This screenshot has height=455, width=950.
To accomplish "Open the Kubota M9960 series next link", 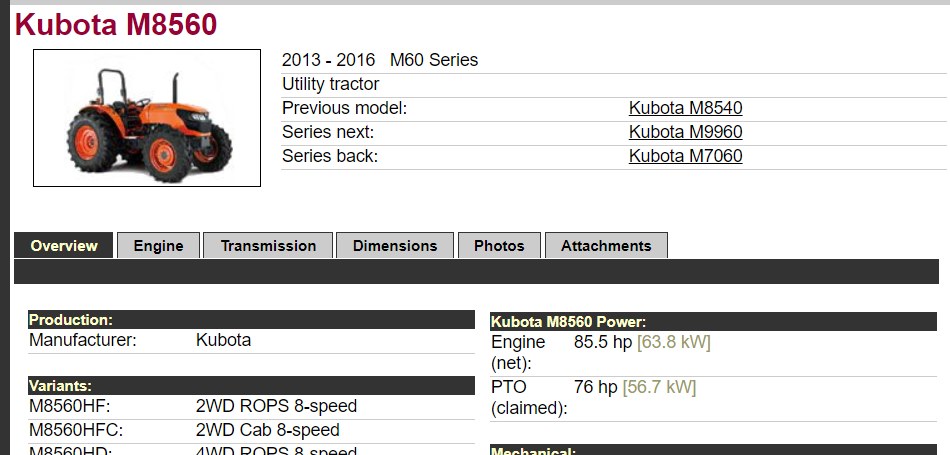I will tap(685, 132).
